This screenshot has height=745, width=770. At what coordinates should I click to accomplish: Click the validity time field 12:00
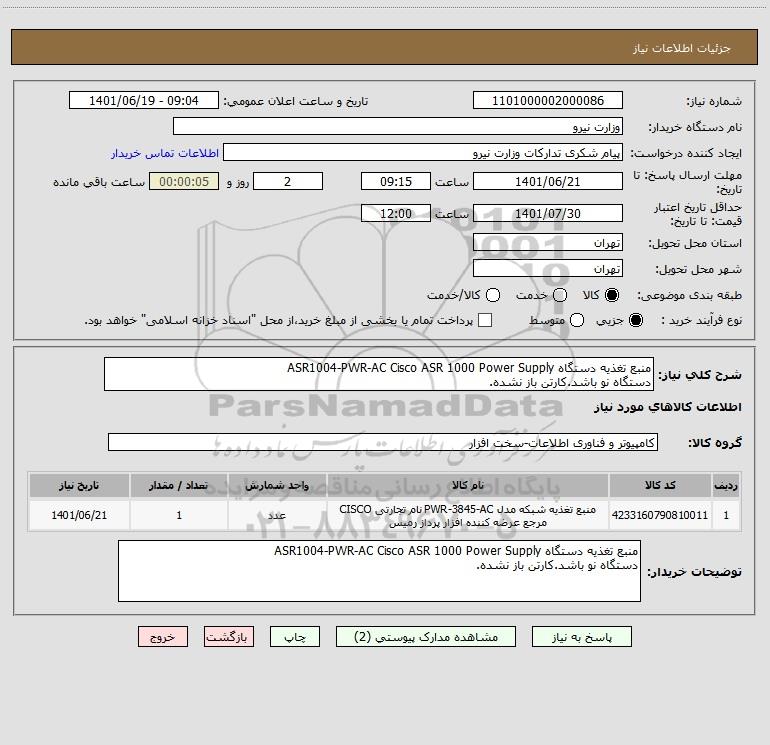[x=396, y=213]
